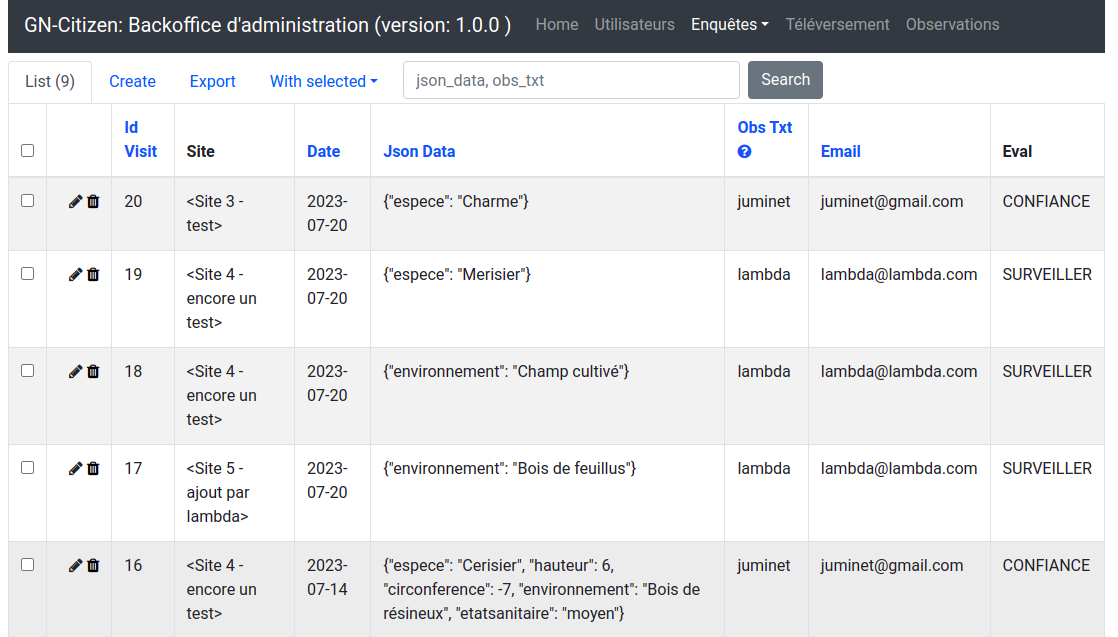
Task: Delete visit 20 using trash icon
Action: click(x=93, y=202)
